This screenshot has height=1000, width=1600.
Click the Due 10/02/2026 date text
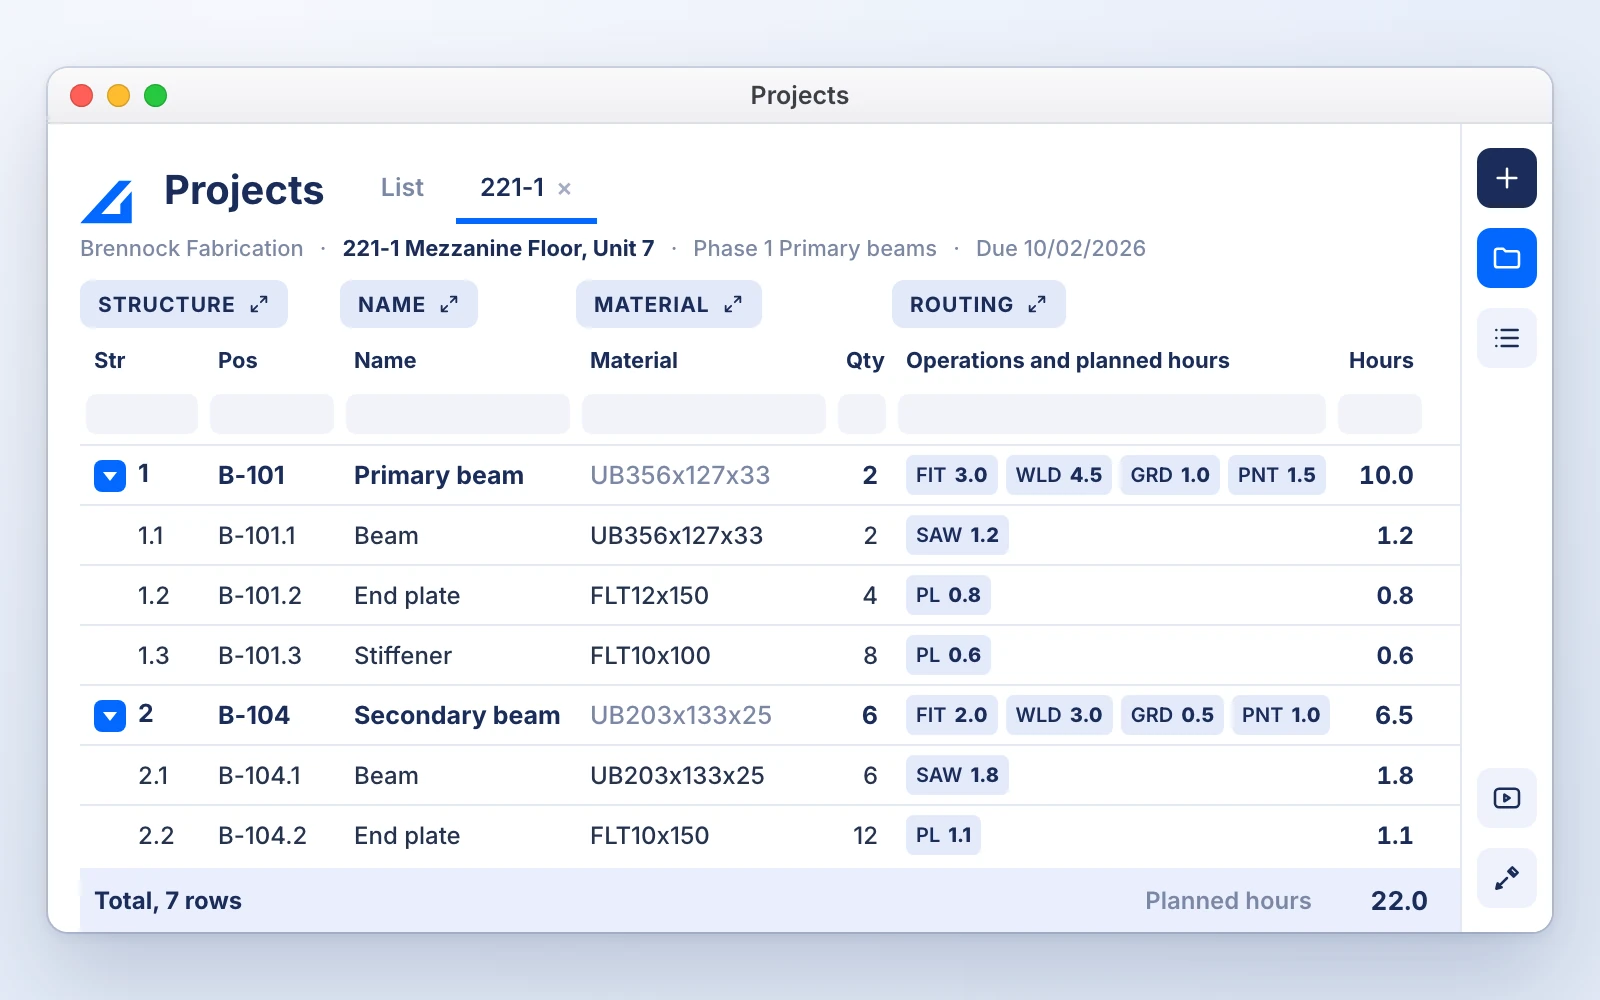[1061, 248]
